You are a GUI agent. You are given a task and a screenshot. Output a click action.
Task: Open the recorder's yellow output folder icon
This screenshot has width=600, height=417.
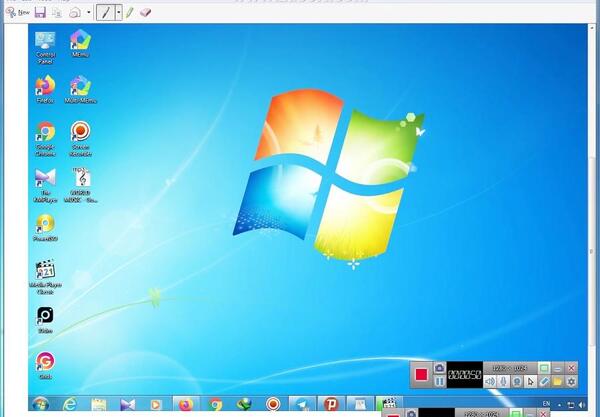pos(558,381)
